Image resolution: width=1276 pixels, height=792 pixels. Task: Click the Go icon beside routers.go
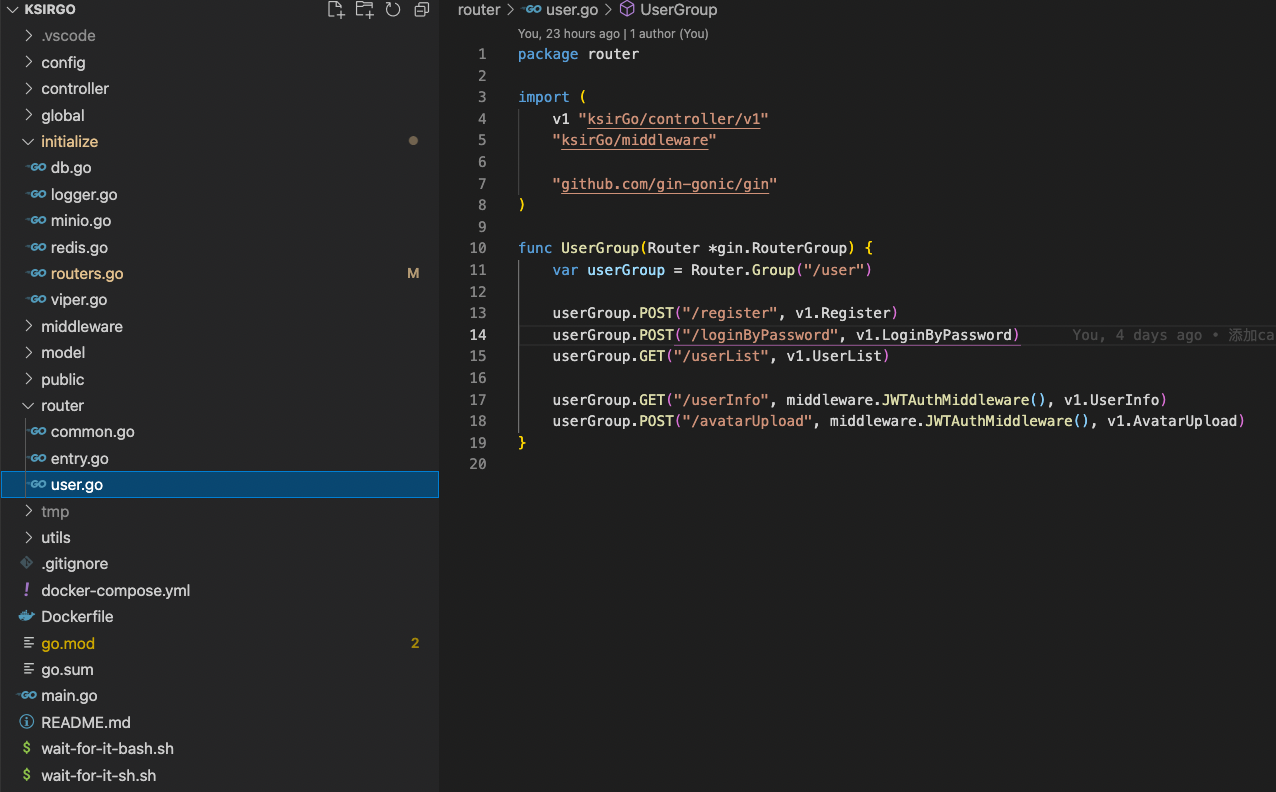(37, 273)
